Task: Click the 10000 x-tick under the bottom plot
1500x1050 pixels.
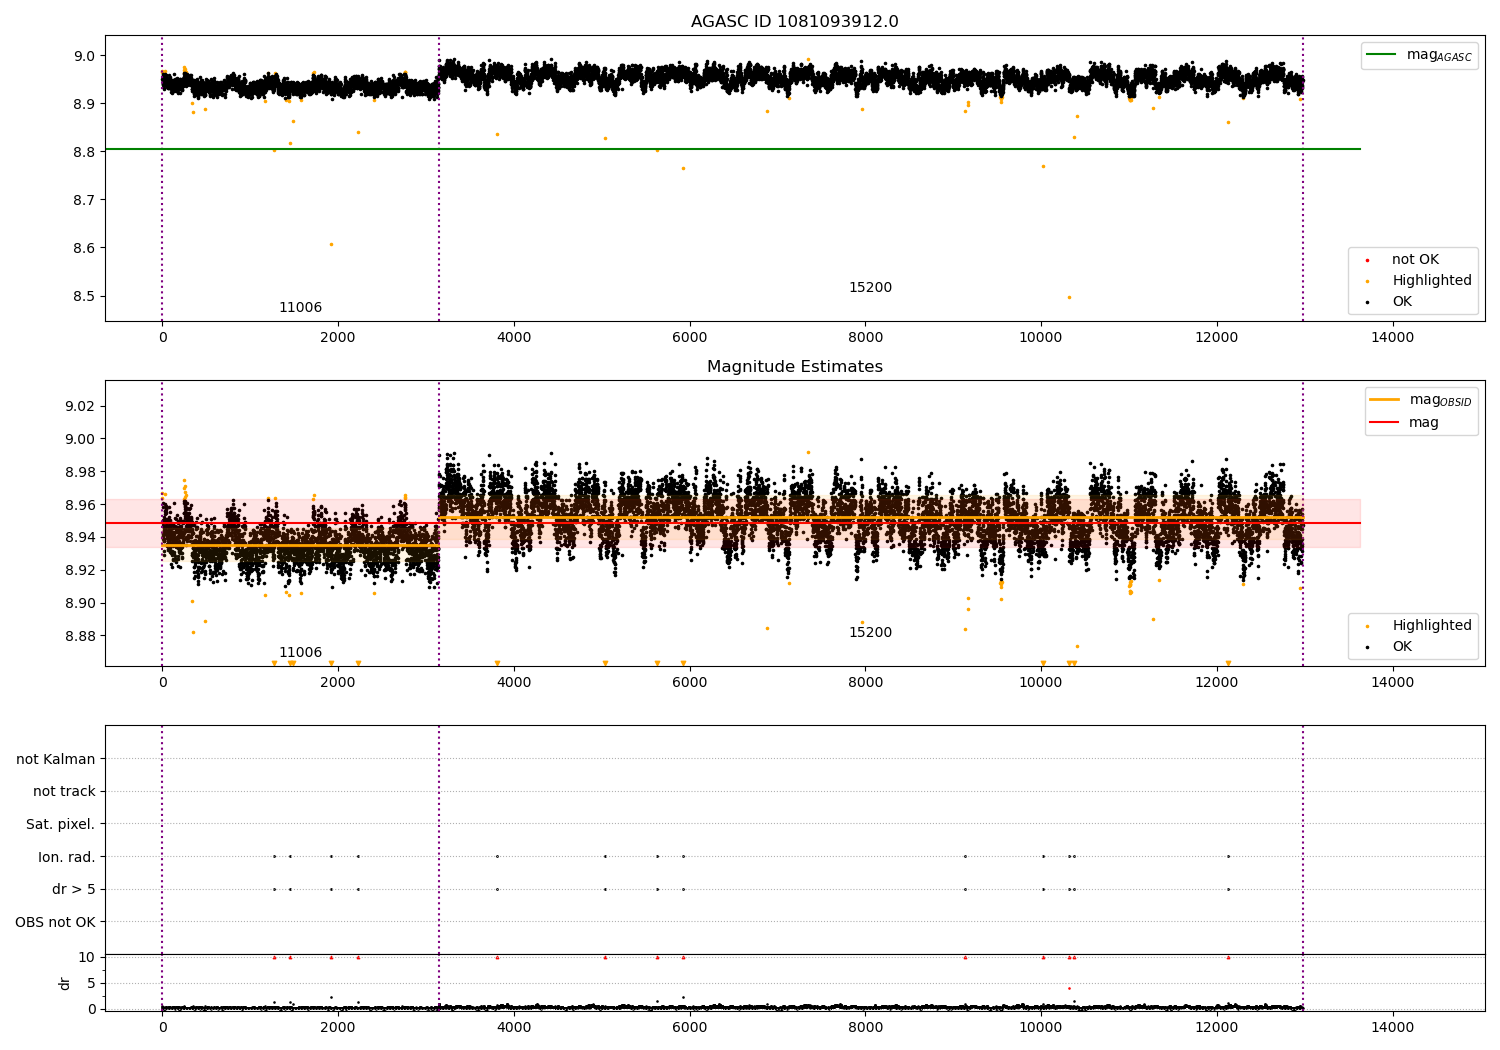Action: 1041,1028
